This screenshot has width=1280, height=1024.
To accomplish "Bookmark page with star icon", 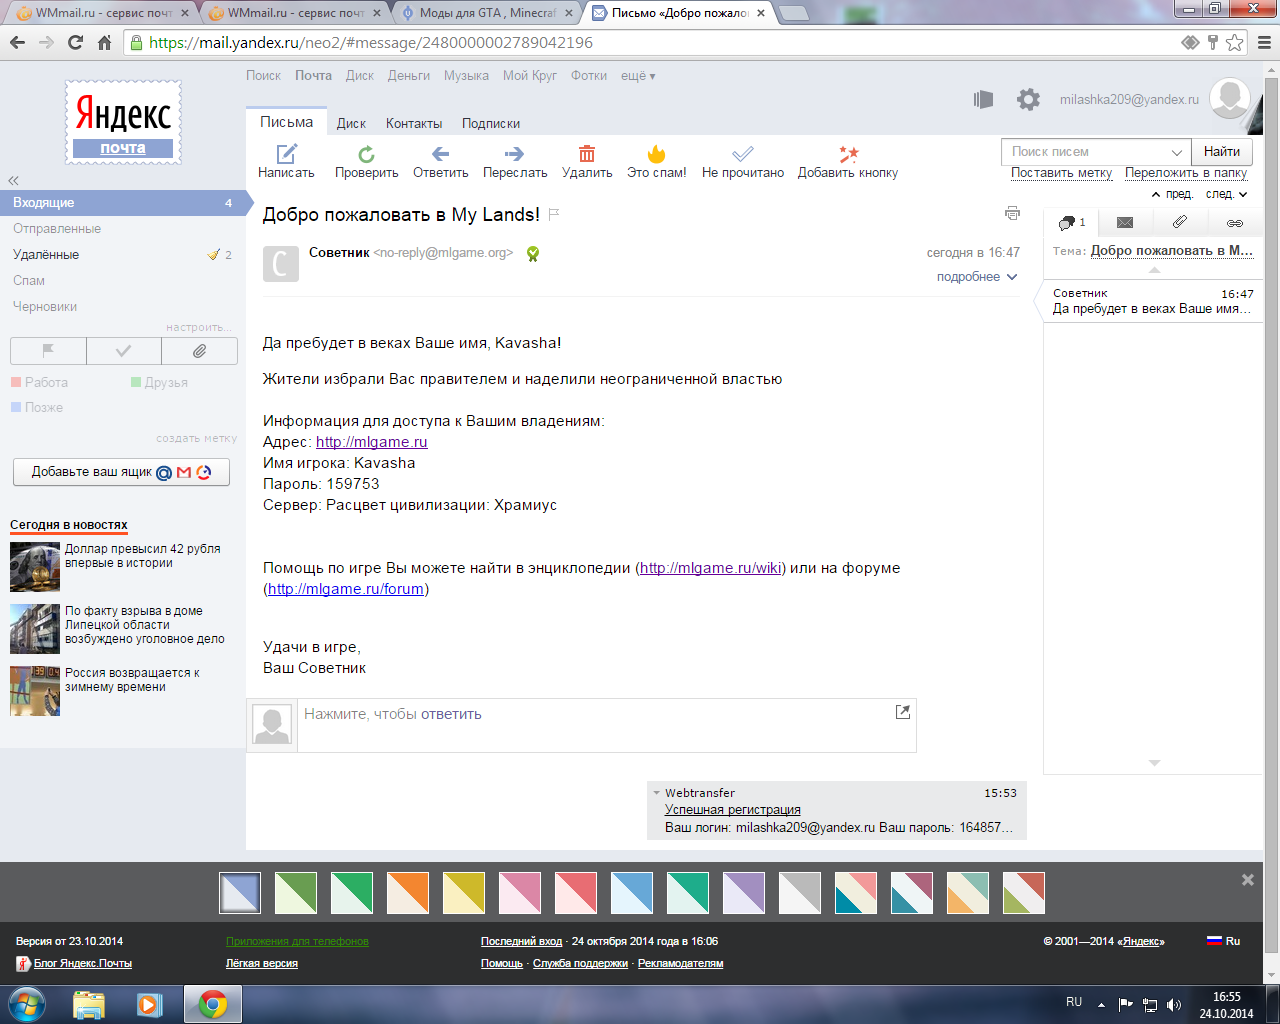I will (1234, 43).
